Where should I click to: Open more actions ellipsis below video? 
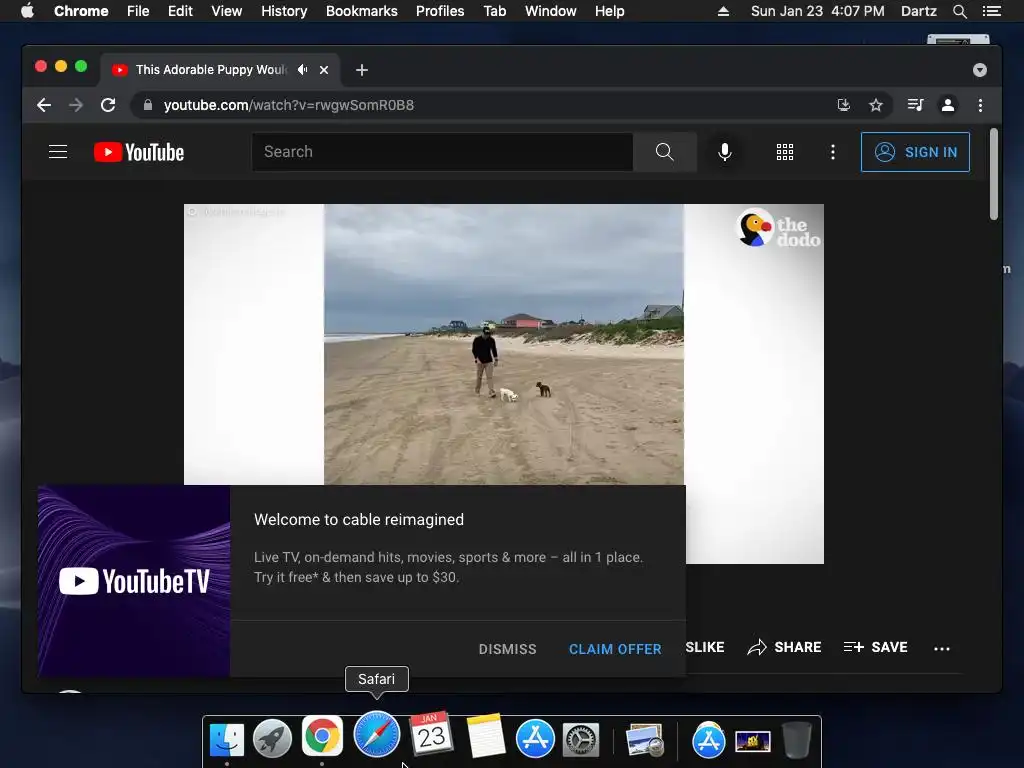click(942, 648)
